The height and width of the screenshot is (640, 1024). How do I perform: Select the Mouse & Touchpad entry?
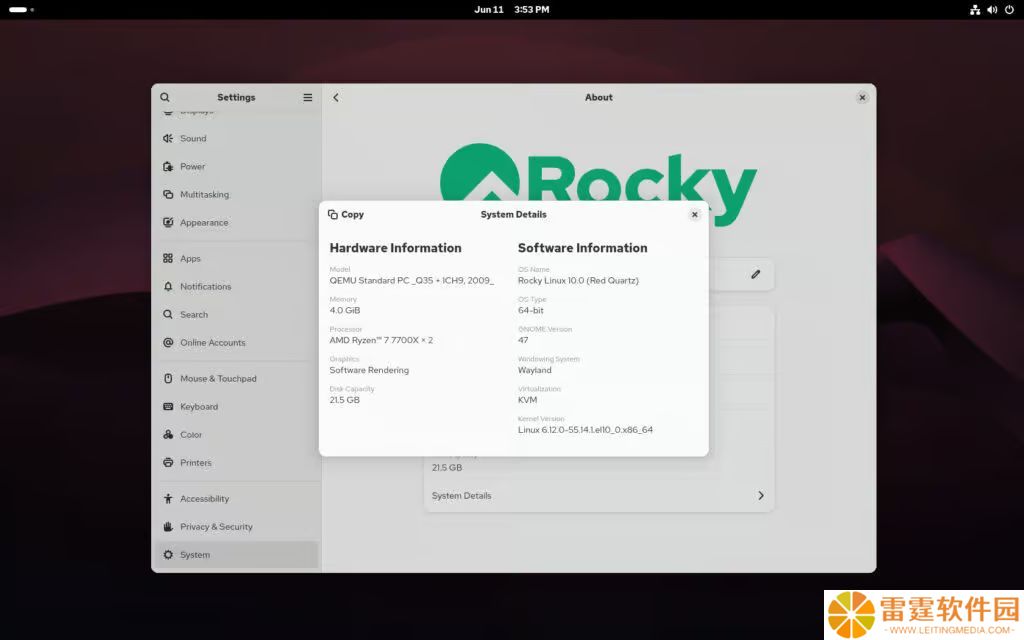(x=238, y=379)
